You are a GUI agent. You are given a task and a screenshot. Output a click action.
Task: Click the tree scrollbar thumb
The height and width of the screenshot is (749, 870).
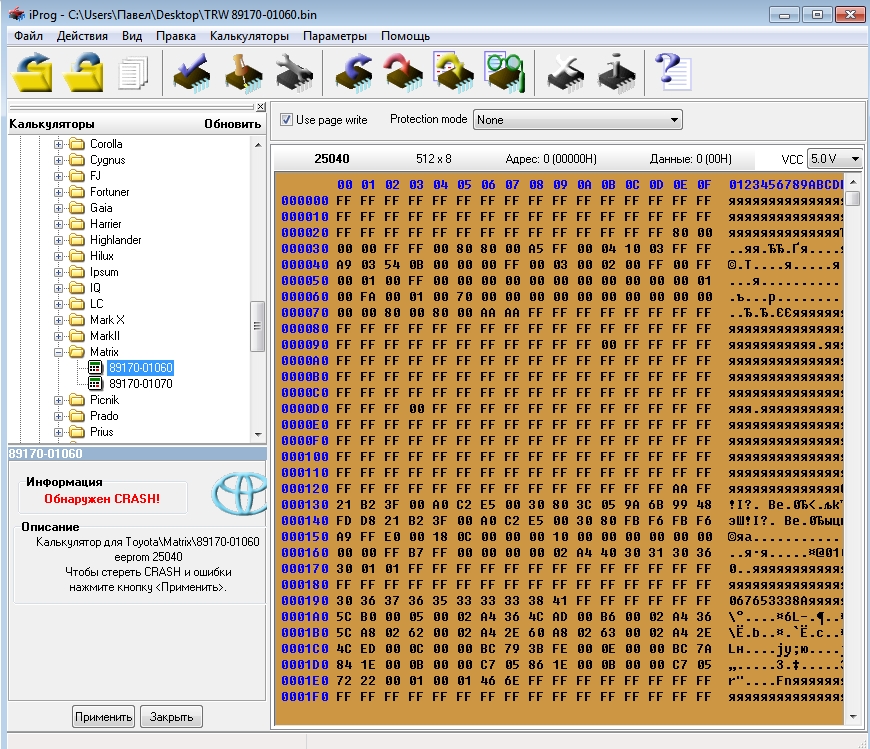tap(257, 326)
